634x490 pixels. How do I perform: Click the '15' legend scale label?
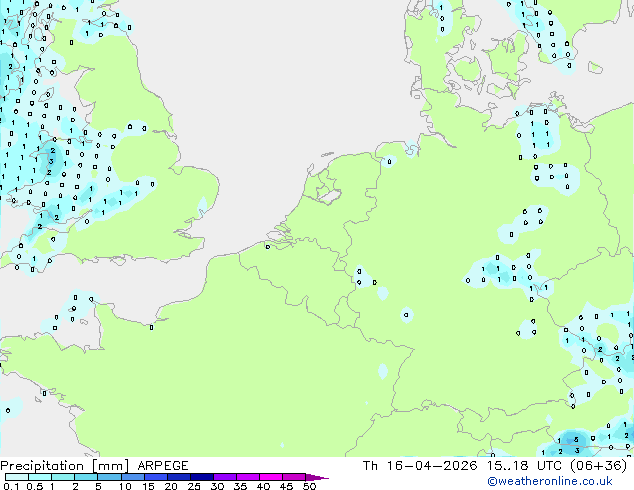click(148, 486)
